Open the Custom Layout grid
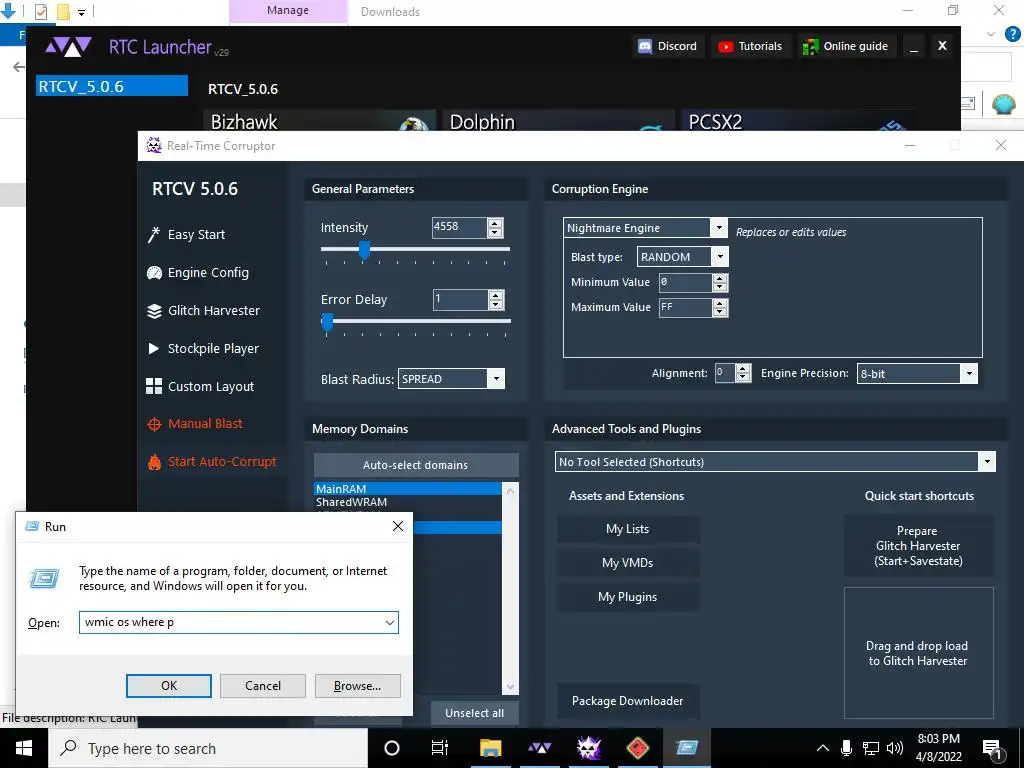This screenshot has width=1024, height=768. coord(200,386)
